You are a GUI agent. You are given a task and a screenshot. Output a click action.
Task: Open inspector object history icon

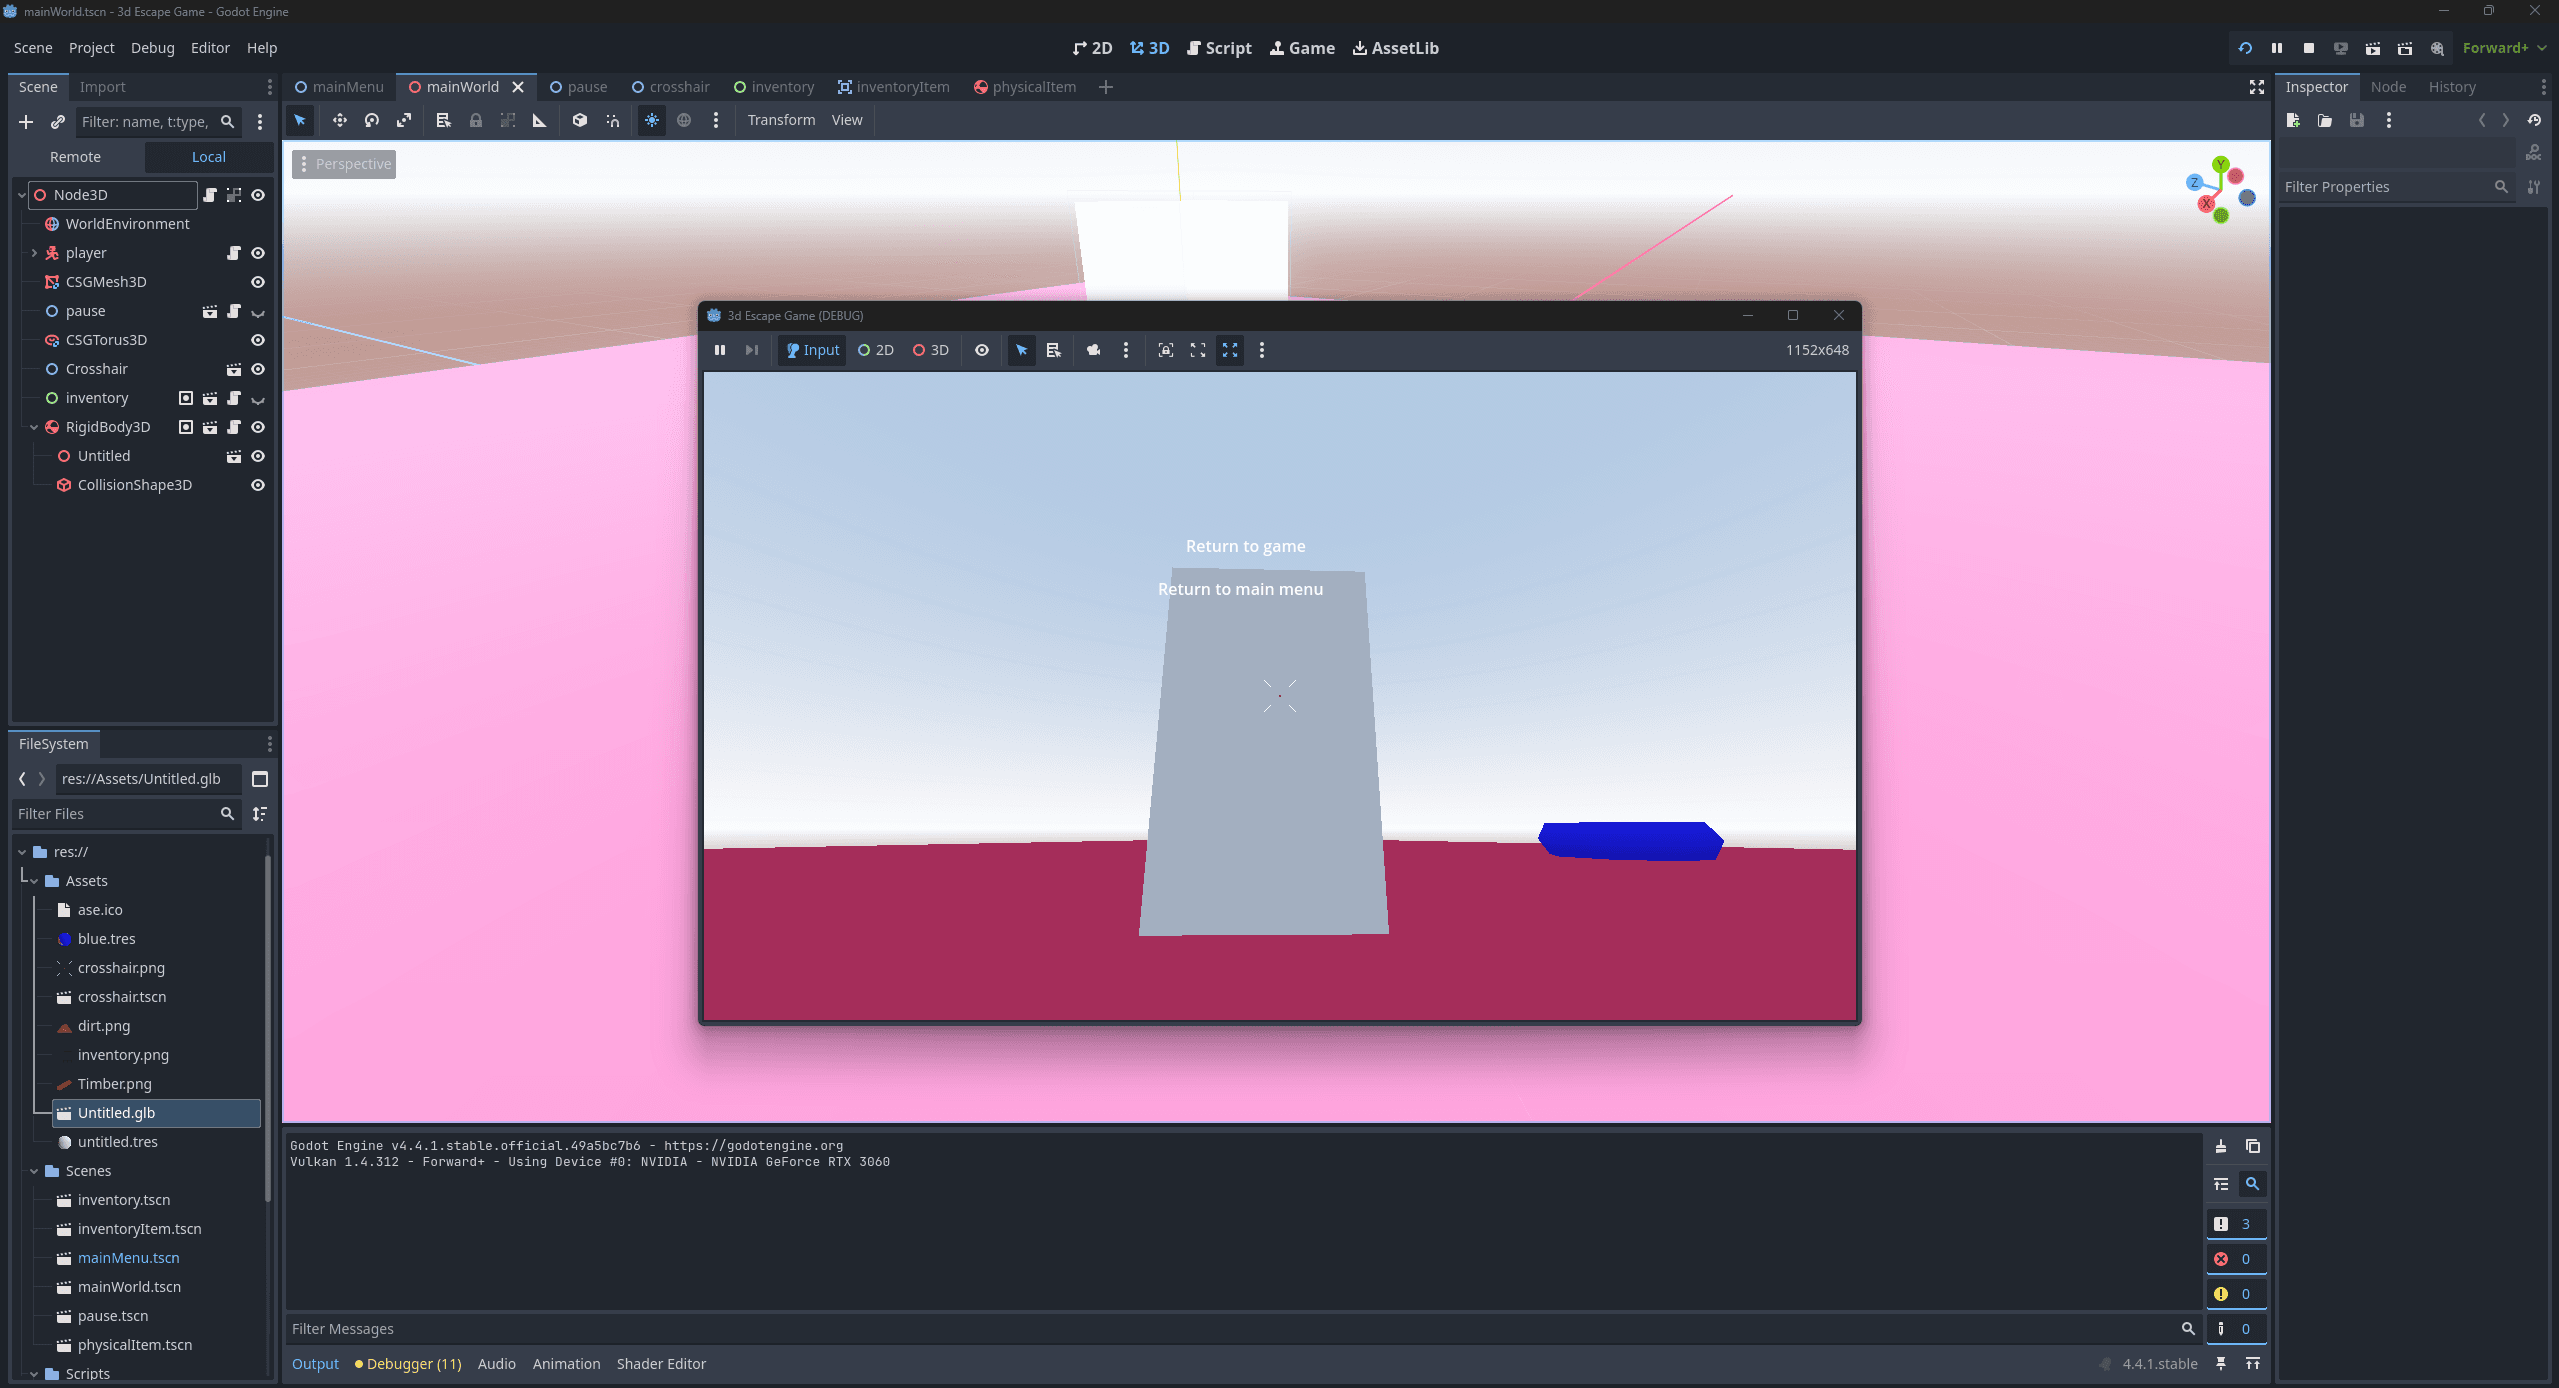click(2534, 120)
